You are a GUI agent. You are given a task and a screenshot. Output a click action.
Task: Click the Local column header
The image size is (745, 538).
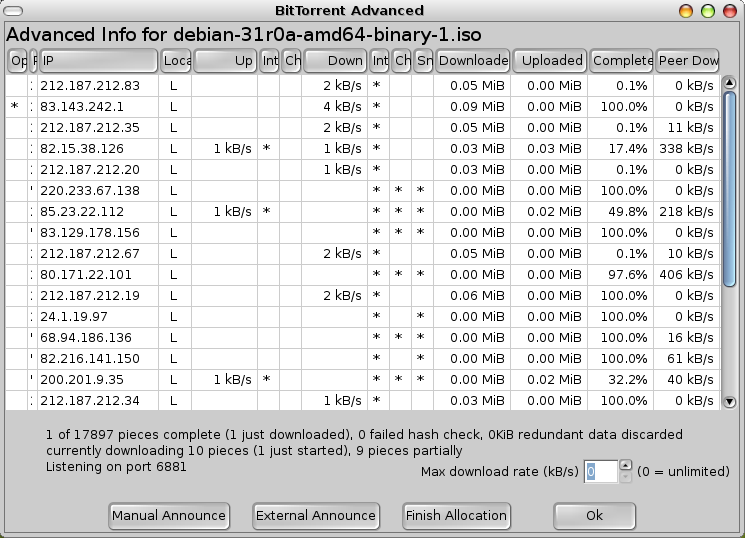[175, 61]
